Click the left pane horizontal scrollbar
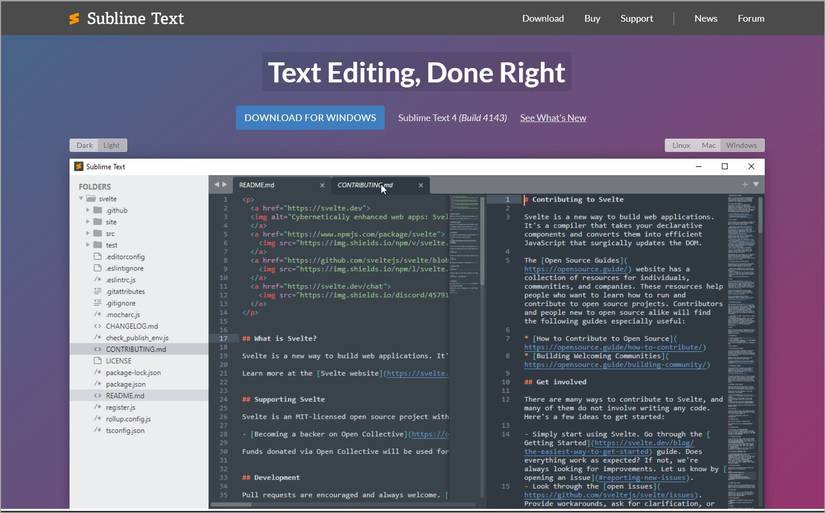The image size is (825, 513). (230, 505)
